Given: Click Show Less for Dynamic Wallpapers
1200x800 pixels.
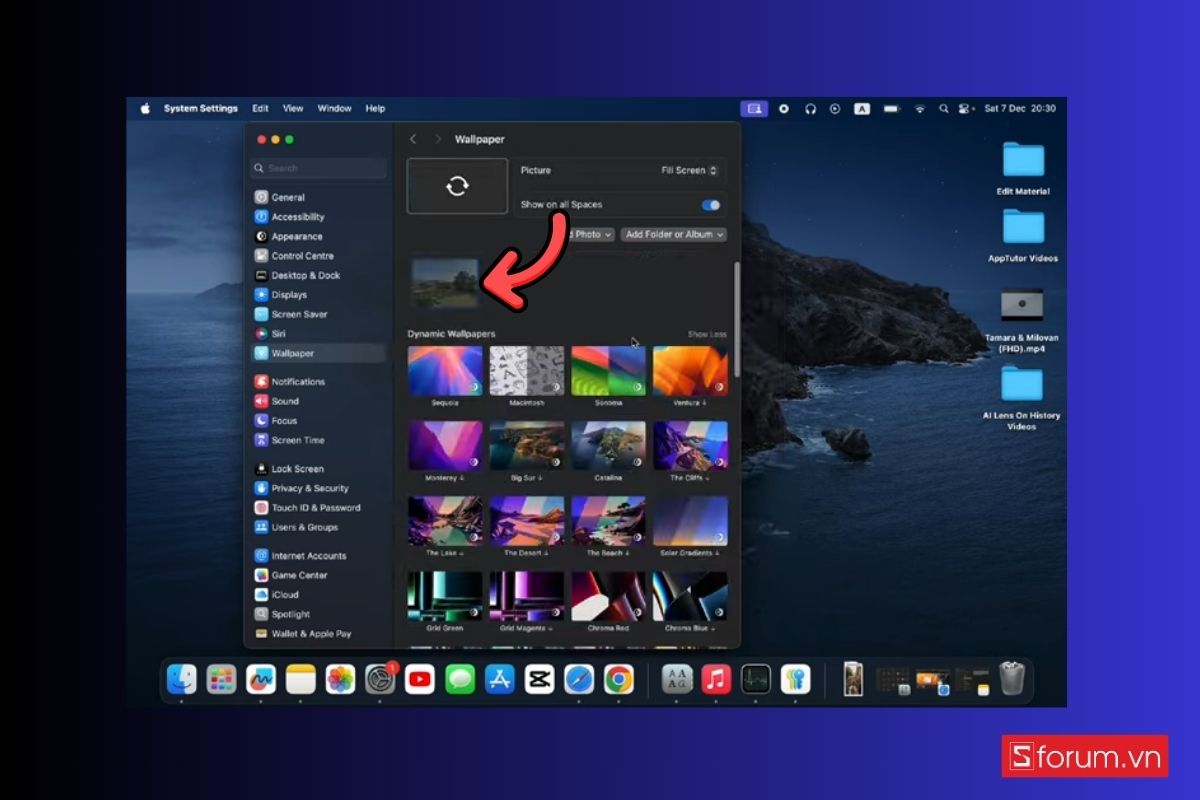Looking at the screenshot, I should click(707, 334).
